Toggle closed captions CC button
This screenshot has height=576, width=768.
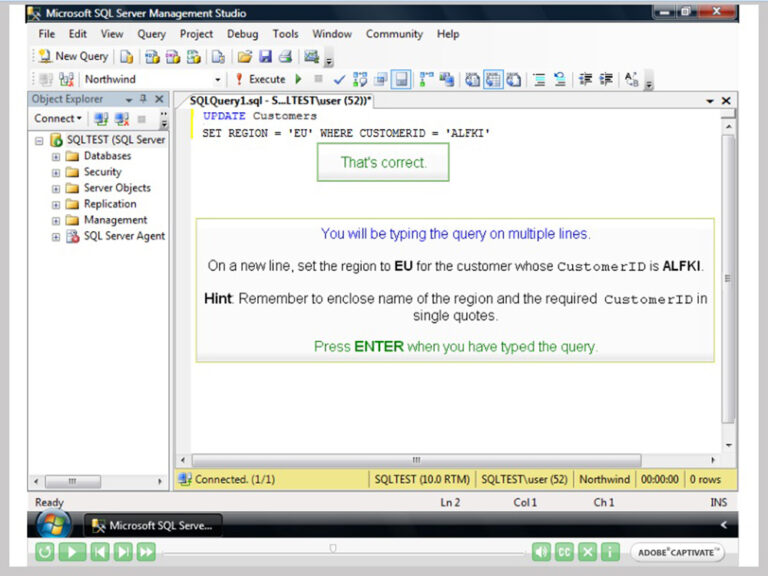[x=564, y=552]
